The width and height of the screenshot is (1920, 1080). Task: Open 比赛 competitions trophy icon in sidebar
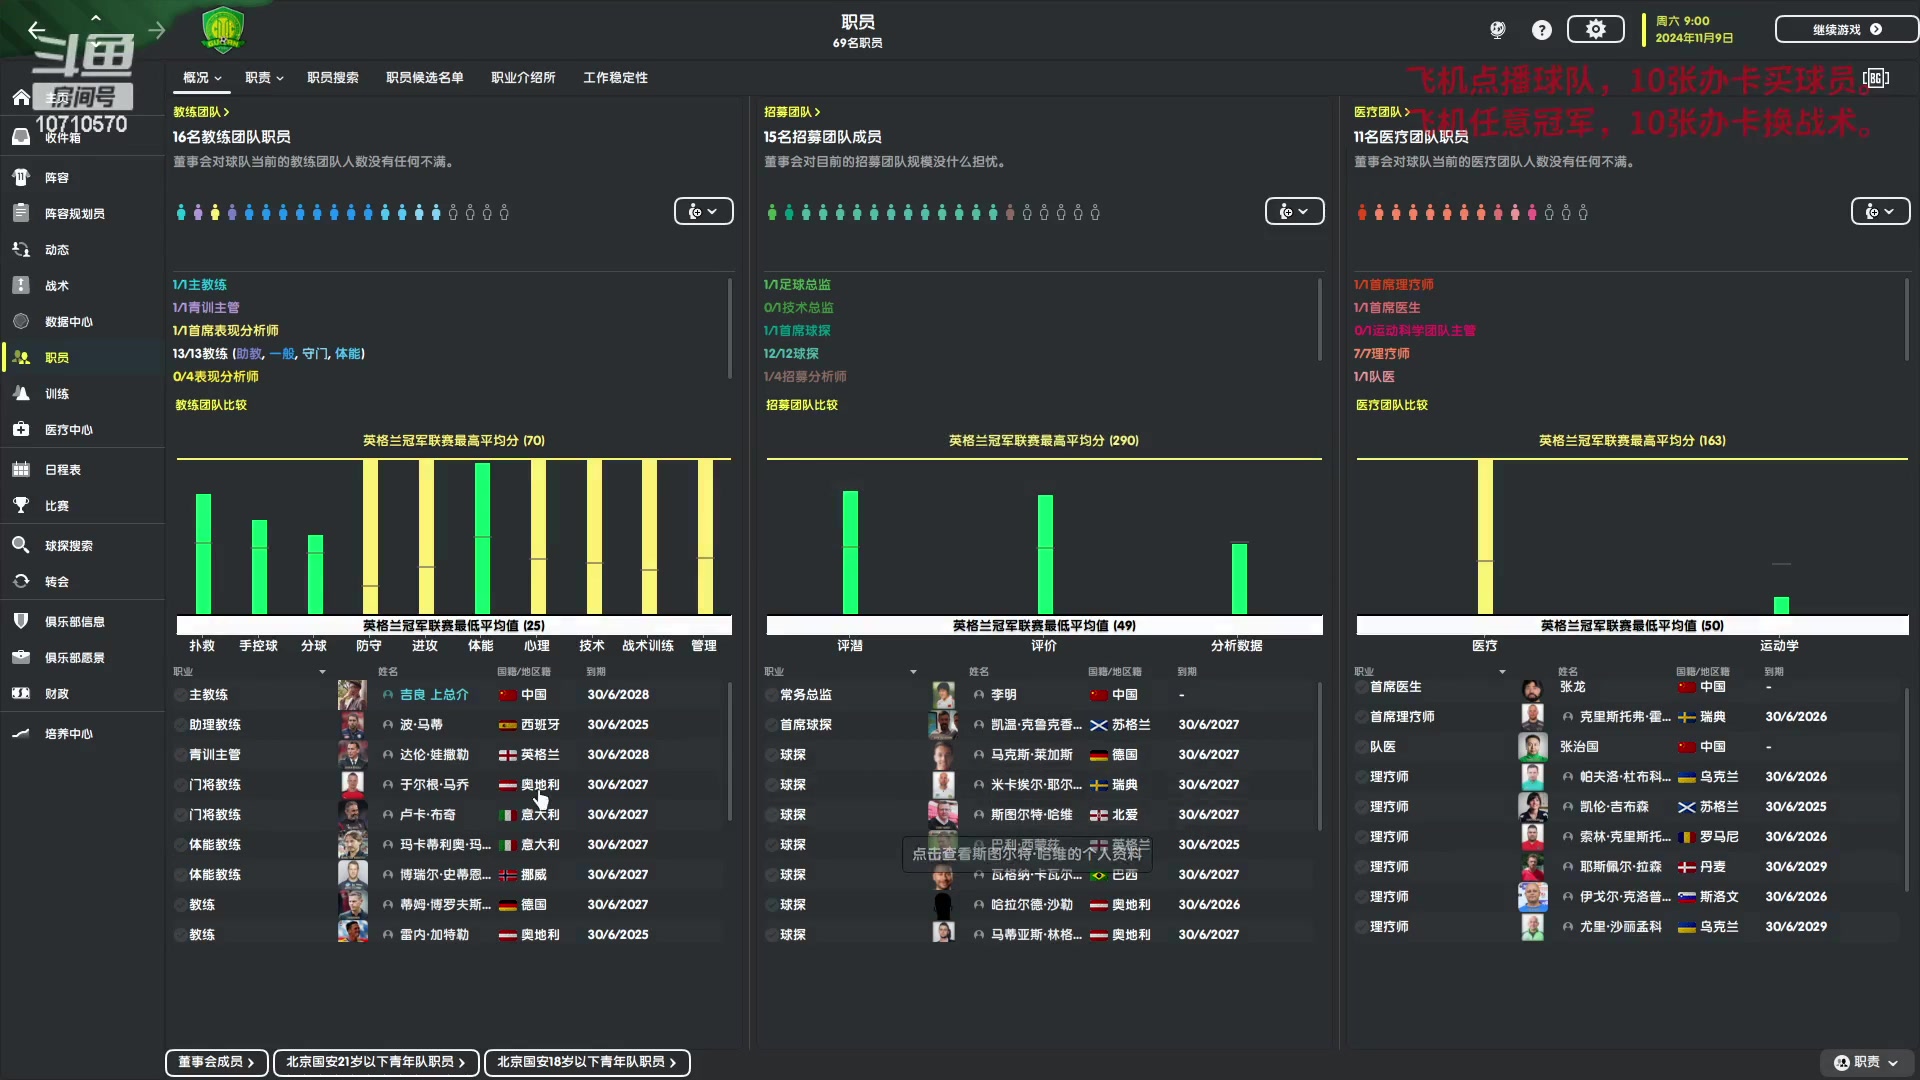(x=21, y=506)
